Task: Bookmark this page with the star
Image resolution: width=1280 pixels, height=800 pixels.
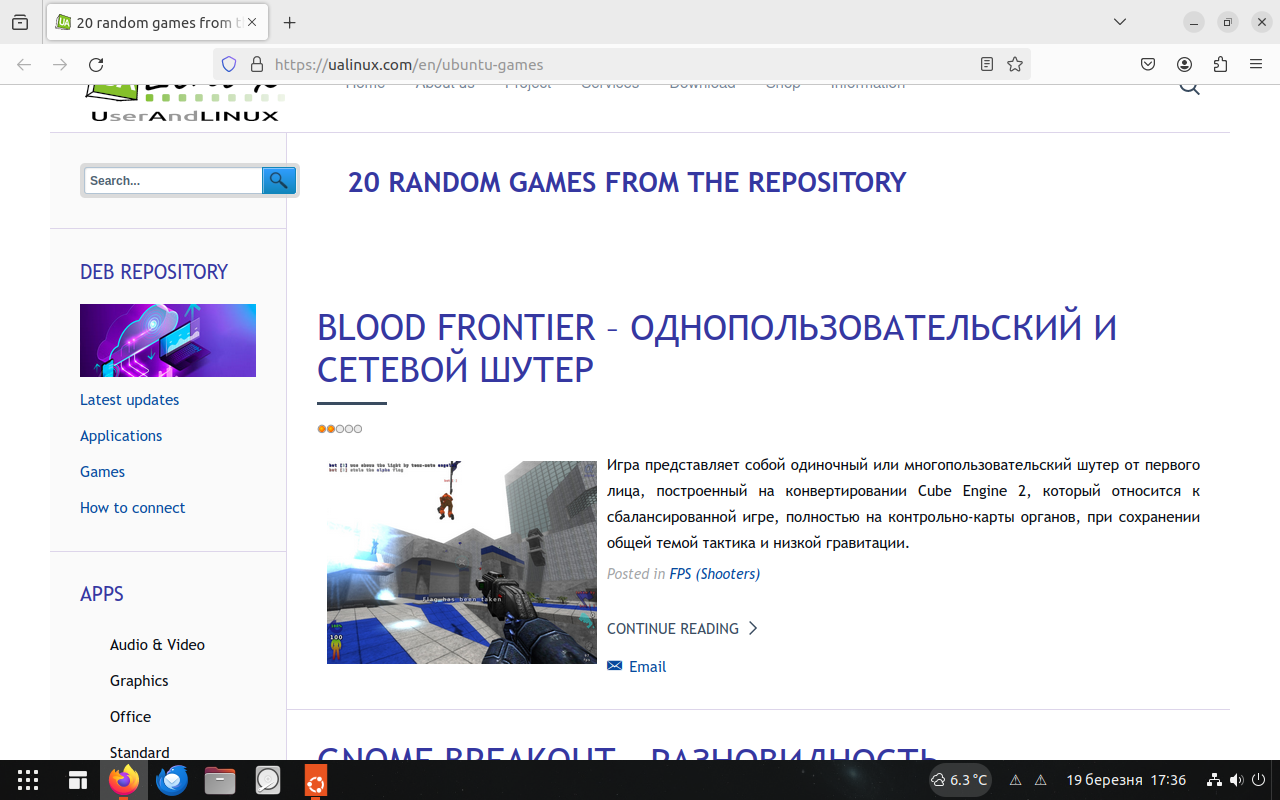Action: click(1015, 64)
